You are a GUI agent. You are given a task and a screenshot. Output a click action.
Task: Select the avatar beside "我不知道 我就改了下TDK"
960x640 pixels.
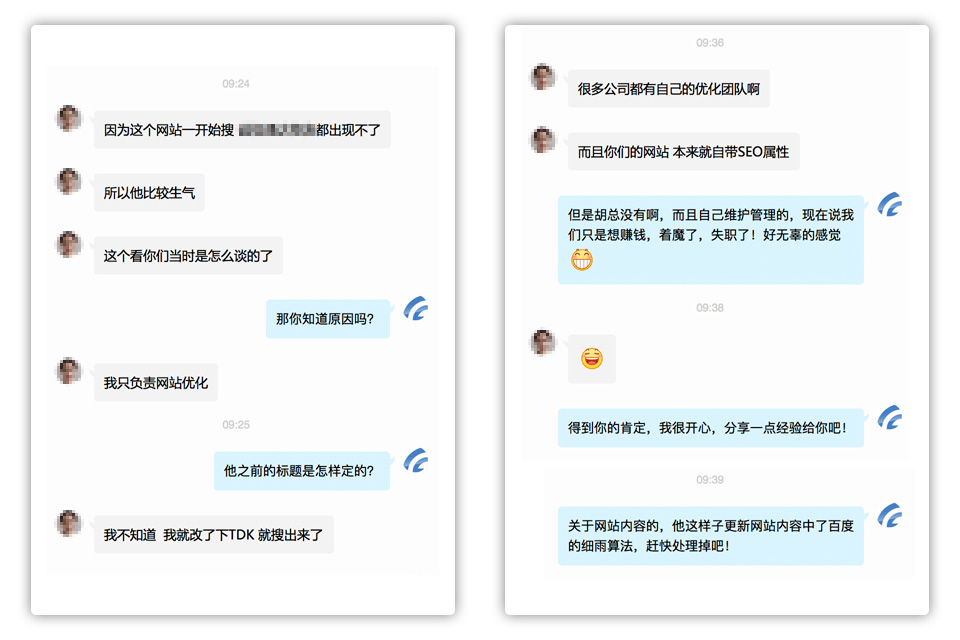tap(69, 521)
